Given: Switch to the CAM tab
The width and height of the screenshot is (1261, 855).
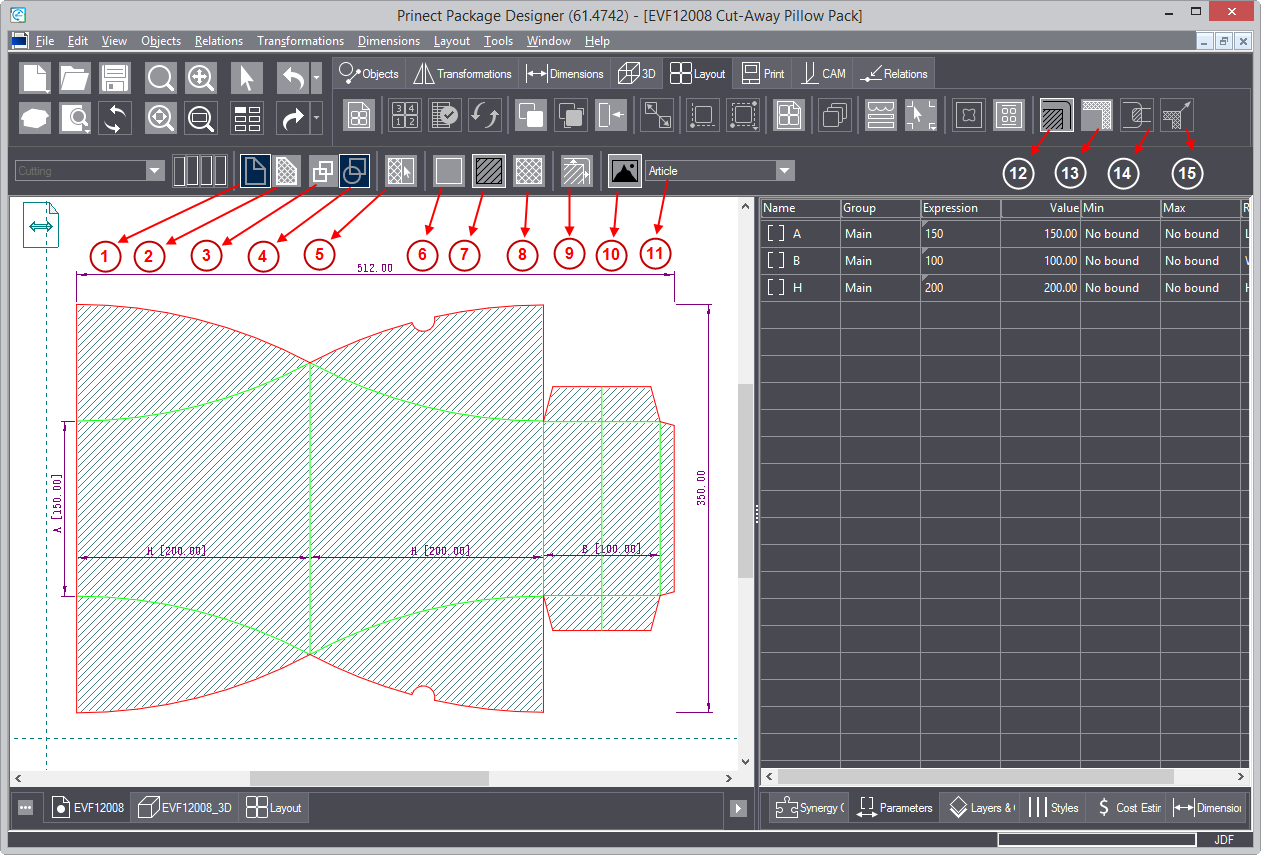Looking at the screenshot, I should pyautogui.click(x=823, y=73).
